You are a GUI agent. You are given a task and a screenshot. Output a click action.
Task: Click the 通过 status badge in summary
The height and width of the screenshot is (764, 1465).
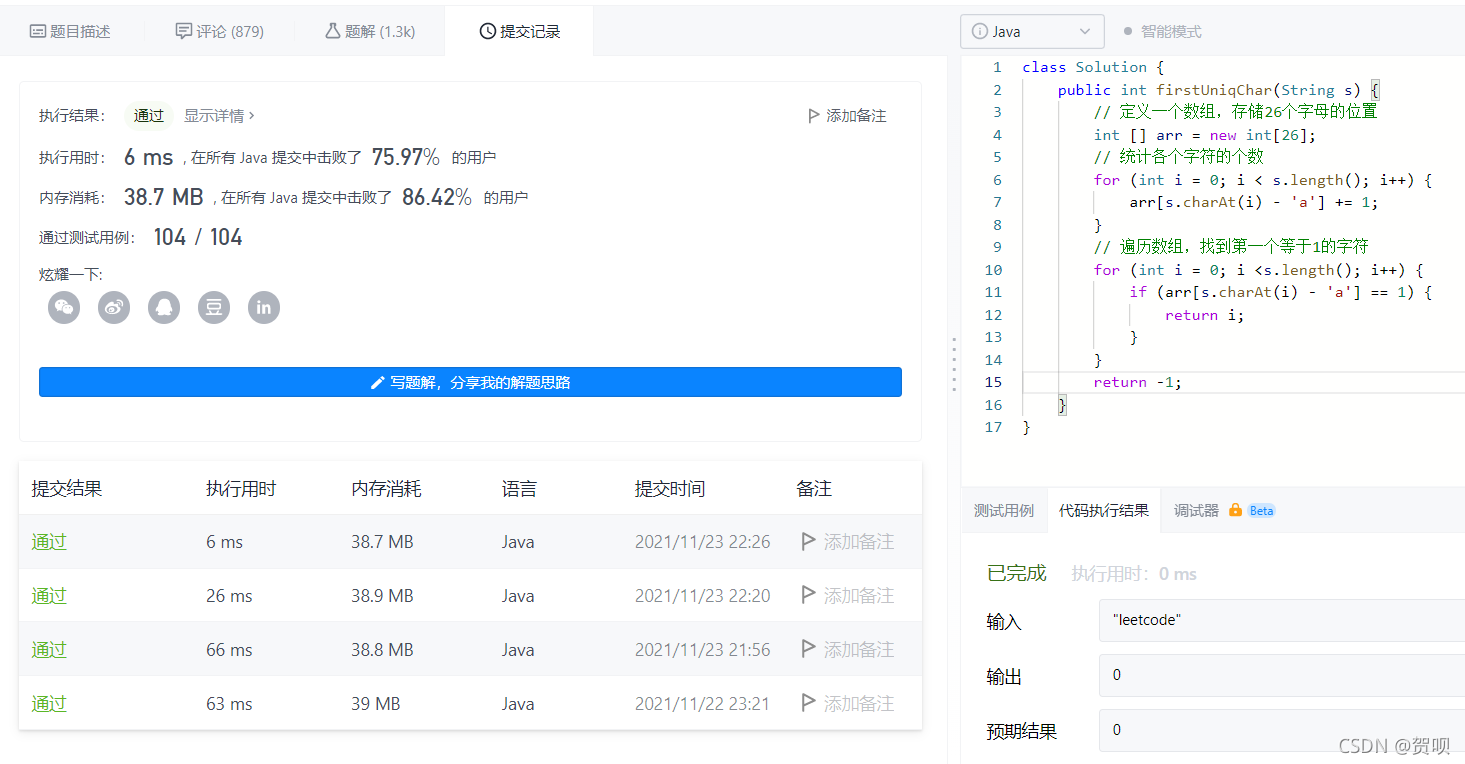click(x=149, y=116)
